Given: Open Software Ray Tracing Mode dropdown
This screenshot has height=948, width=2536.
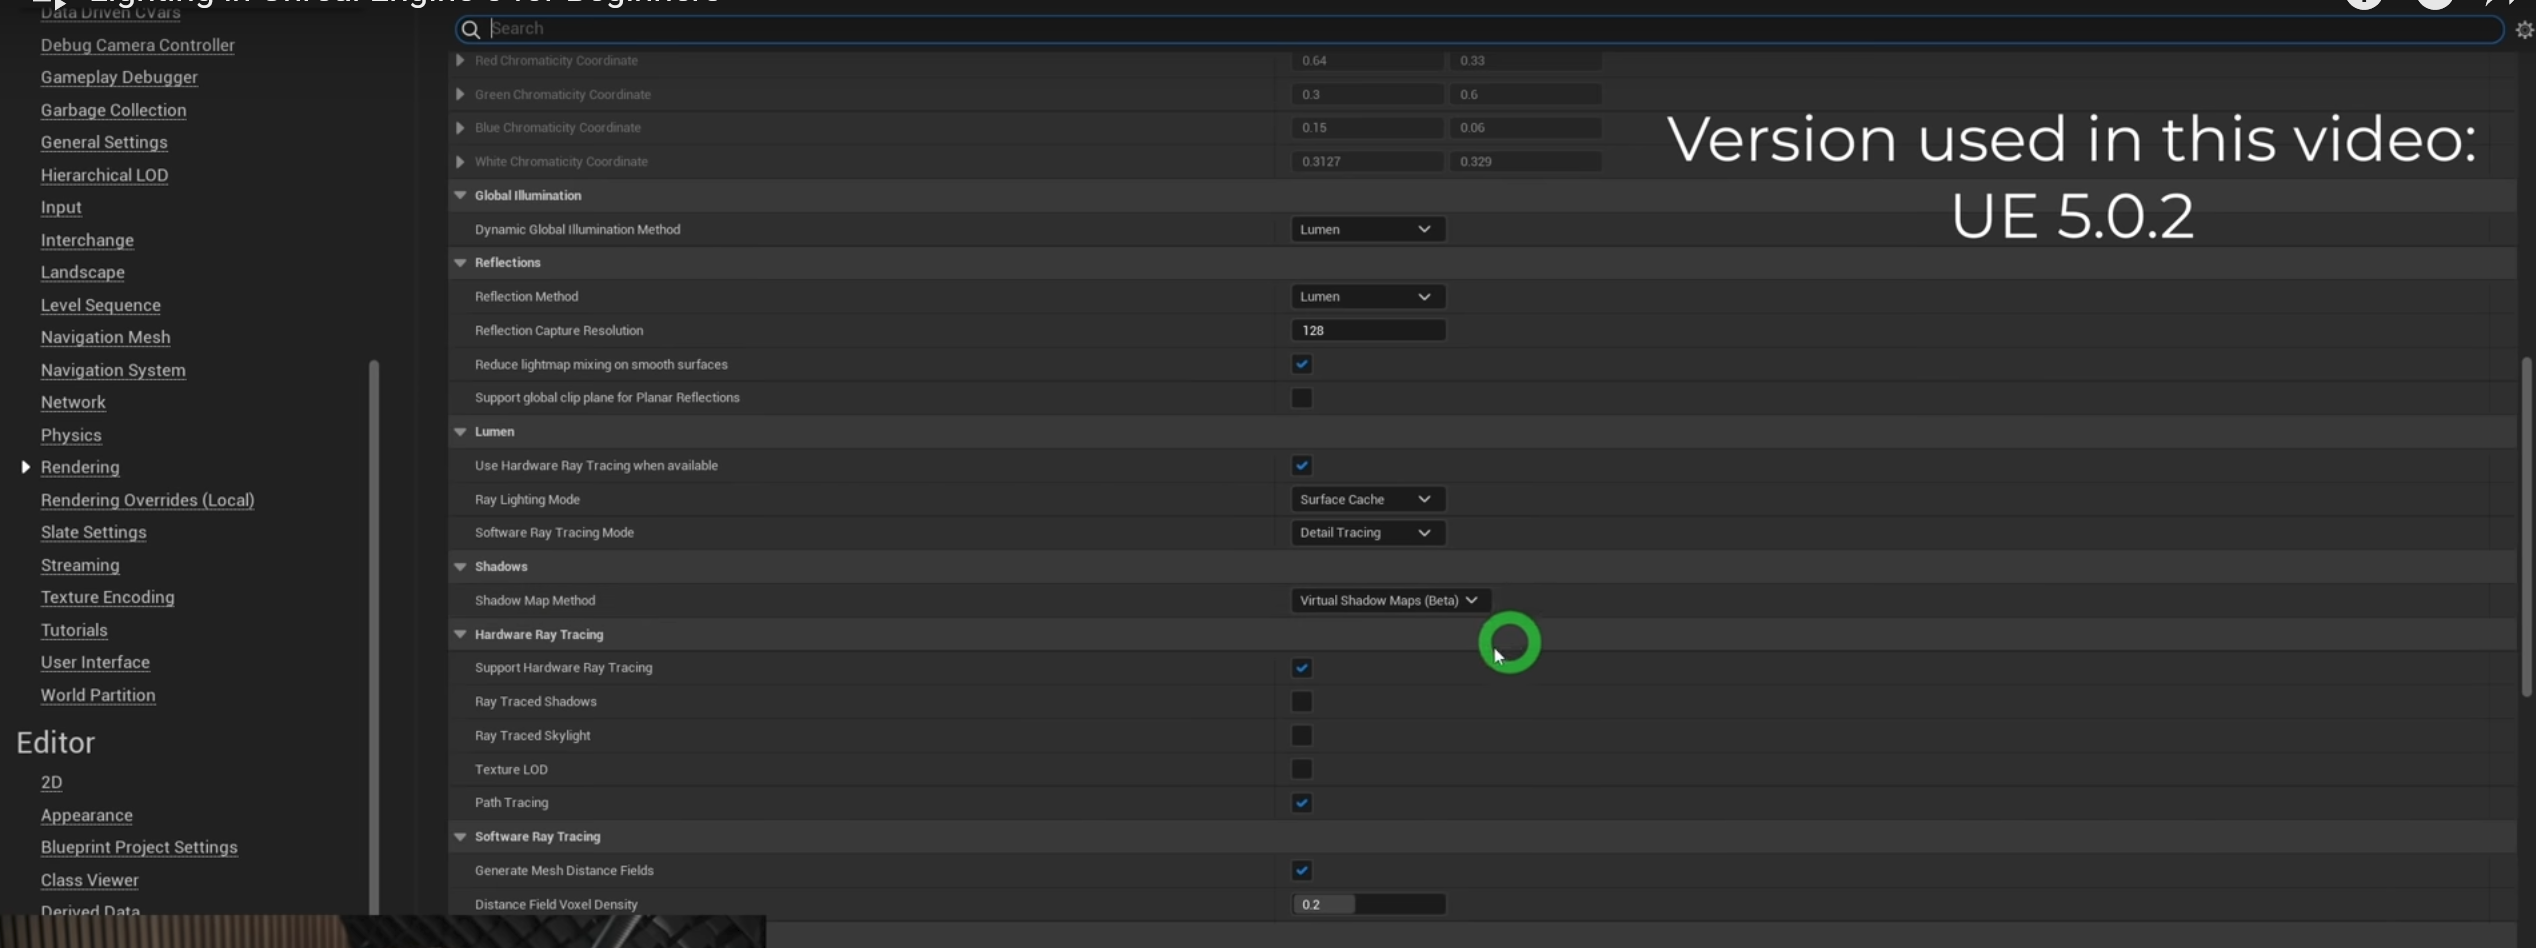Looking at the screenshot, I should pyautogui.click(x=1367, y=532).
